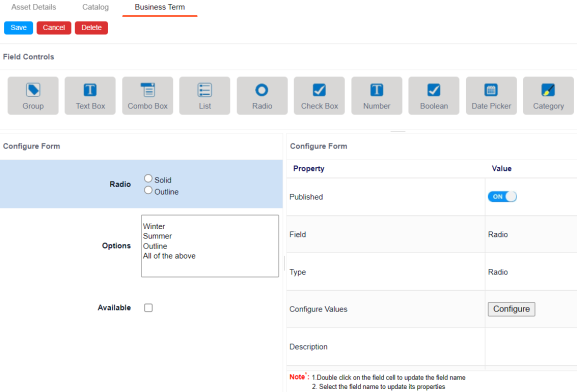Choose Summer in the Options list
The width and height of the screenshot is (577, 392).
157,236
